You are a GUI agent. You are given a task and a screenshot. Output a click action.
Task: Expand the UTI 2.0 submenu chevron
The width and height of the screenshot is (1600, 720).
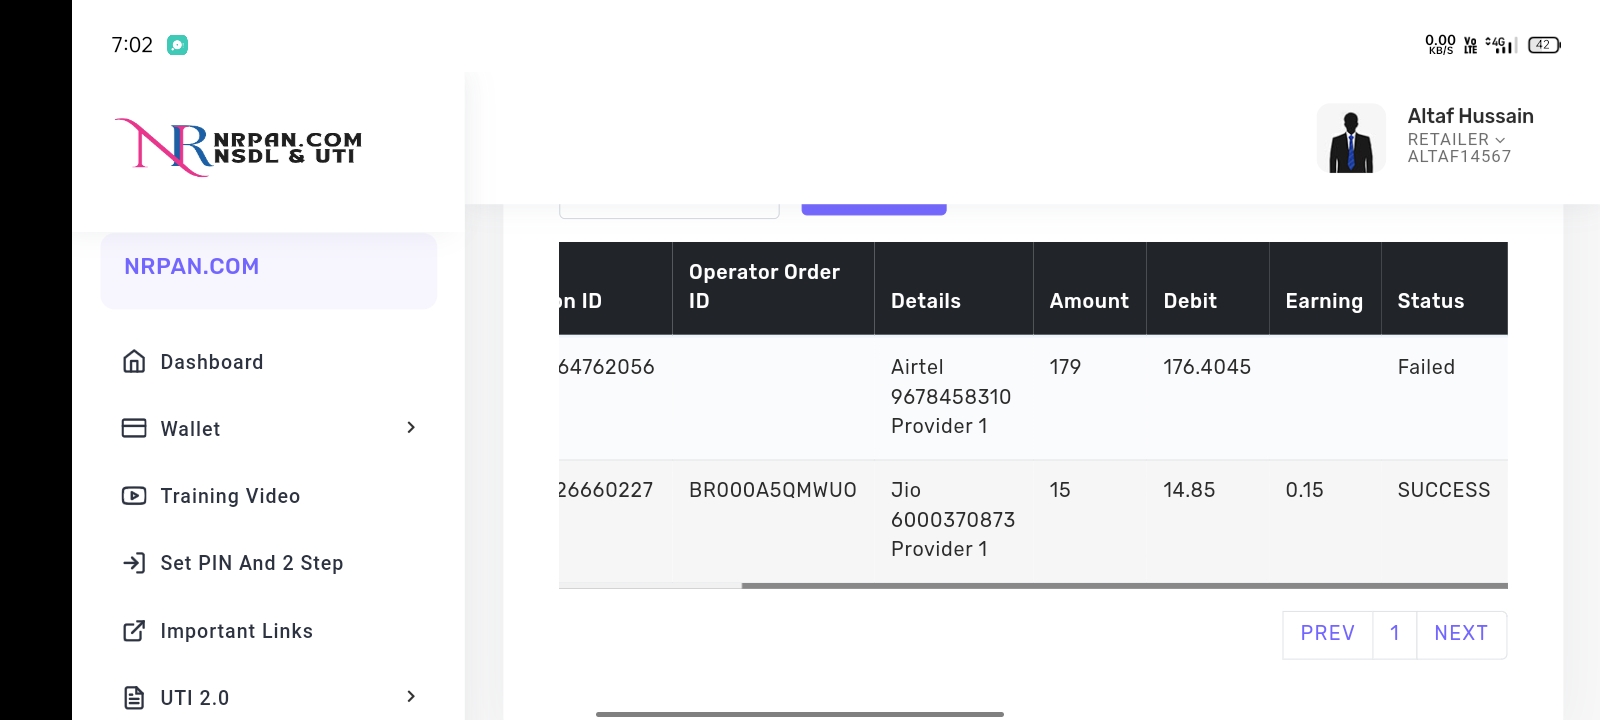(x=411, y=697)
